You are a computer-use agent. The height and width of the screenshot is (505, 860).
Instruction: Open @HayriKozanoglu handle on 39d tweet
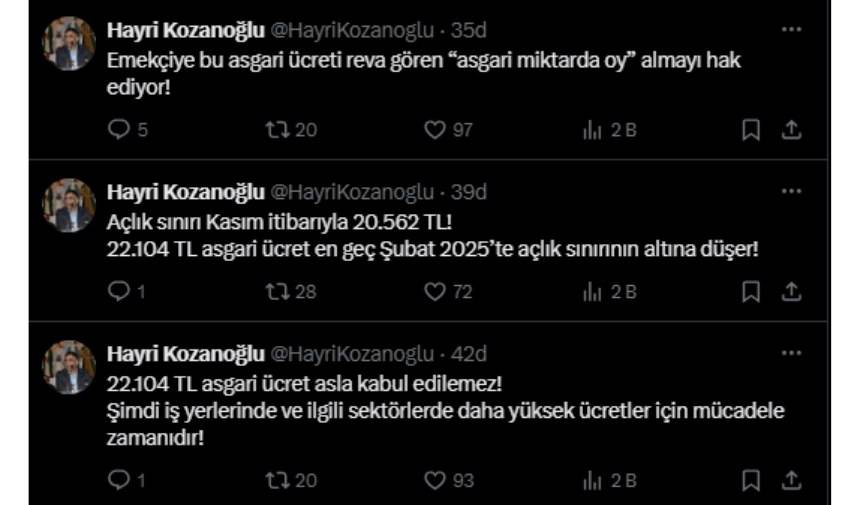pos(352,192)
